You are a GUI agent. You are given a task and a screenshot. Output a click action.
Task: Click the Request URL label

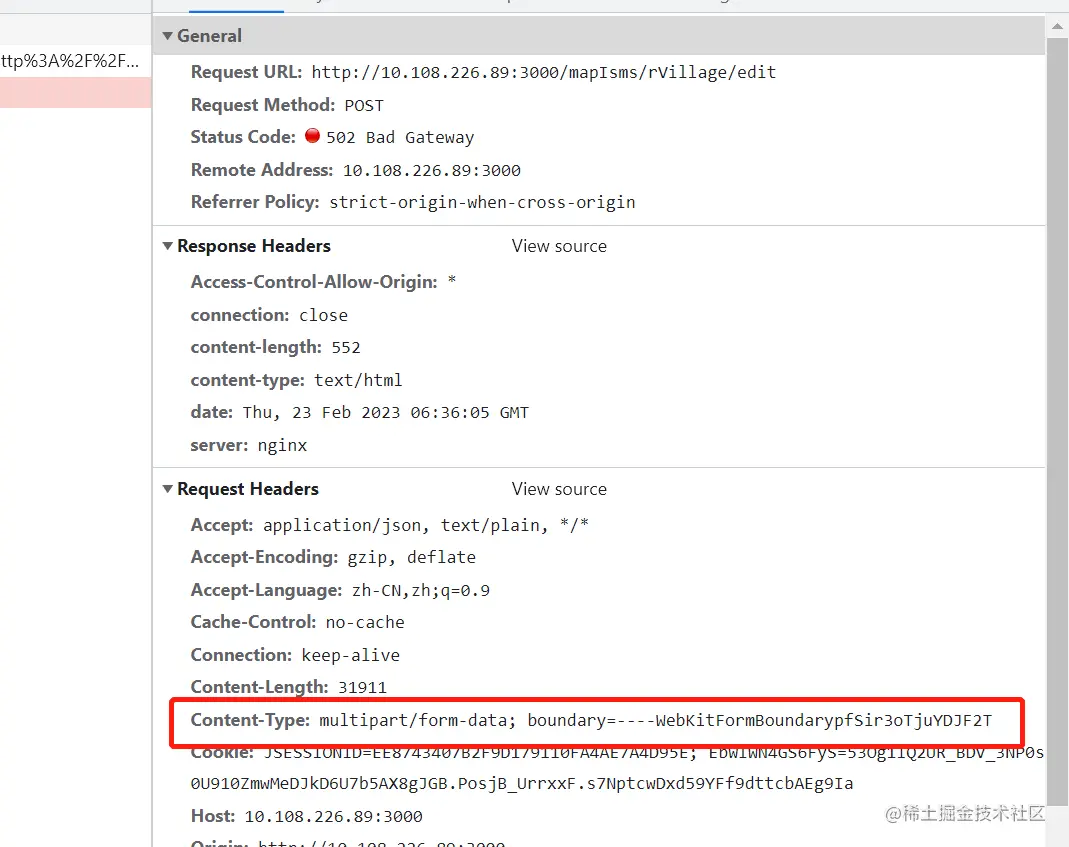point(246,72)
